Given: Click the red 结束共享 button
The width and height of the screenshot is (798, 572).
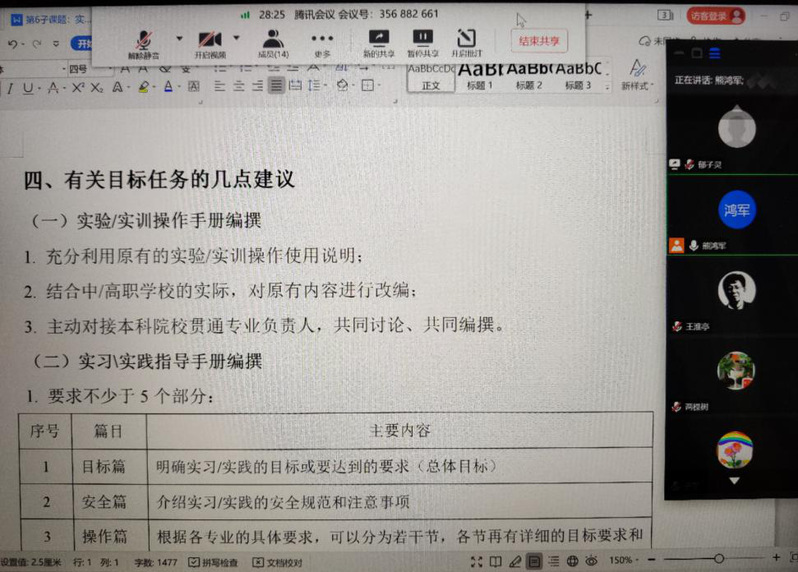Looking at the screenshot, I should pos(538,41).
